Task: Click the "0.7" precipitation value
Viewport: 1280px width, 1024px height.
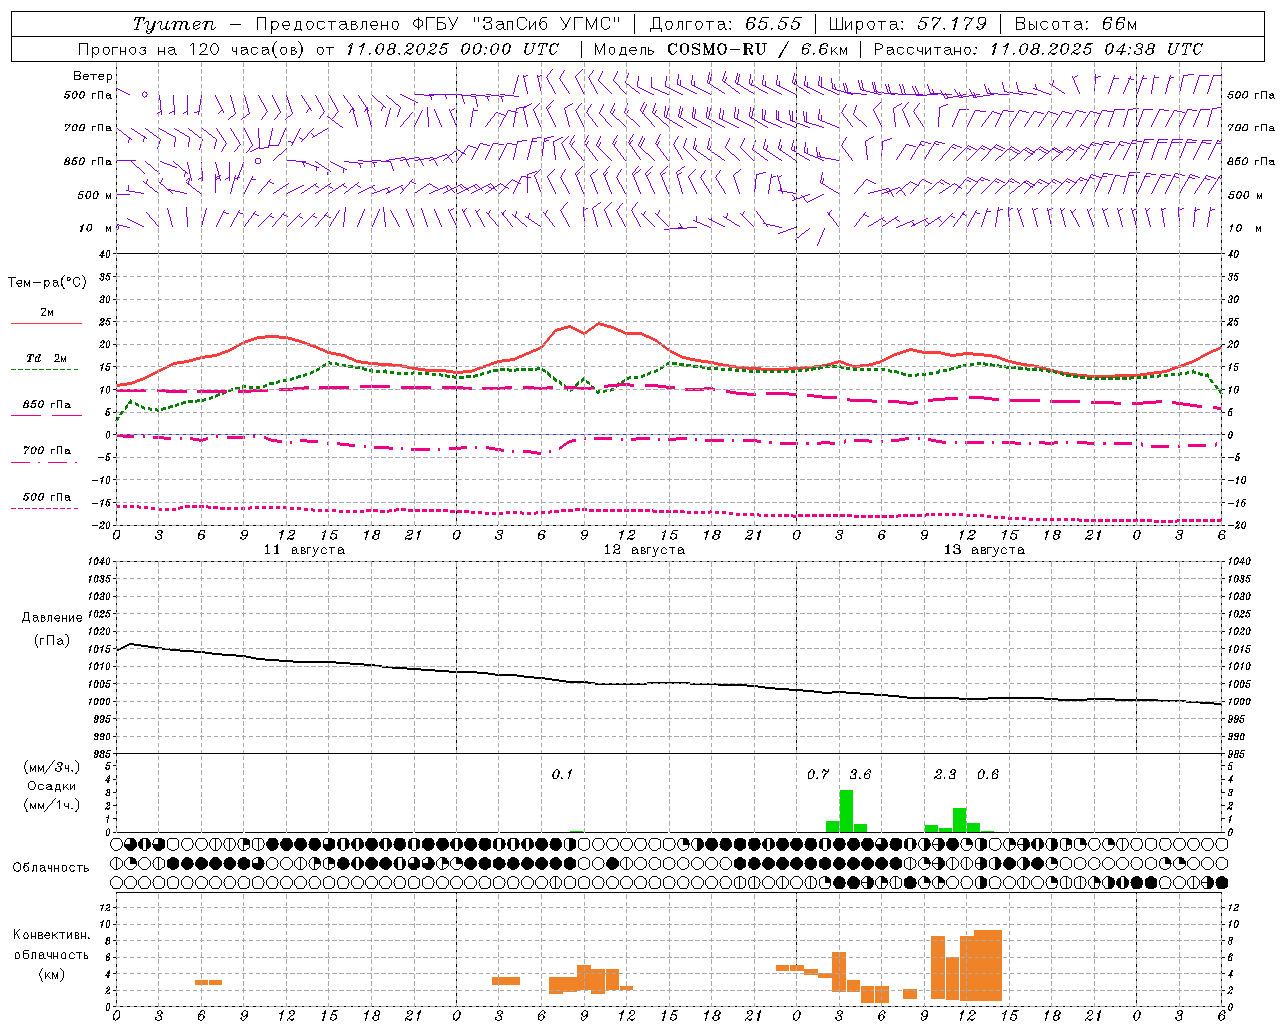Action: point(818,775)
